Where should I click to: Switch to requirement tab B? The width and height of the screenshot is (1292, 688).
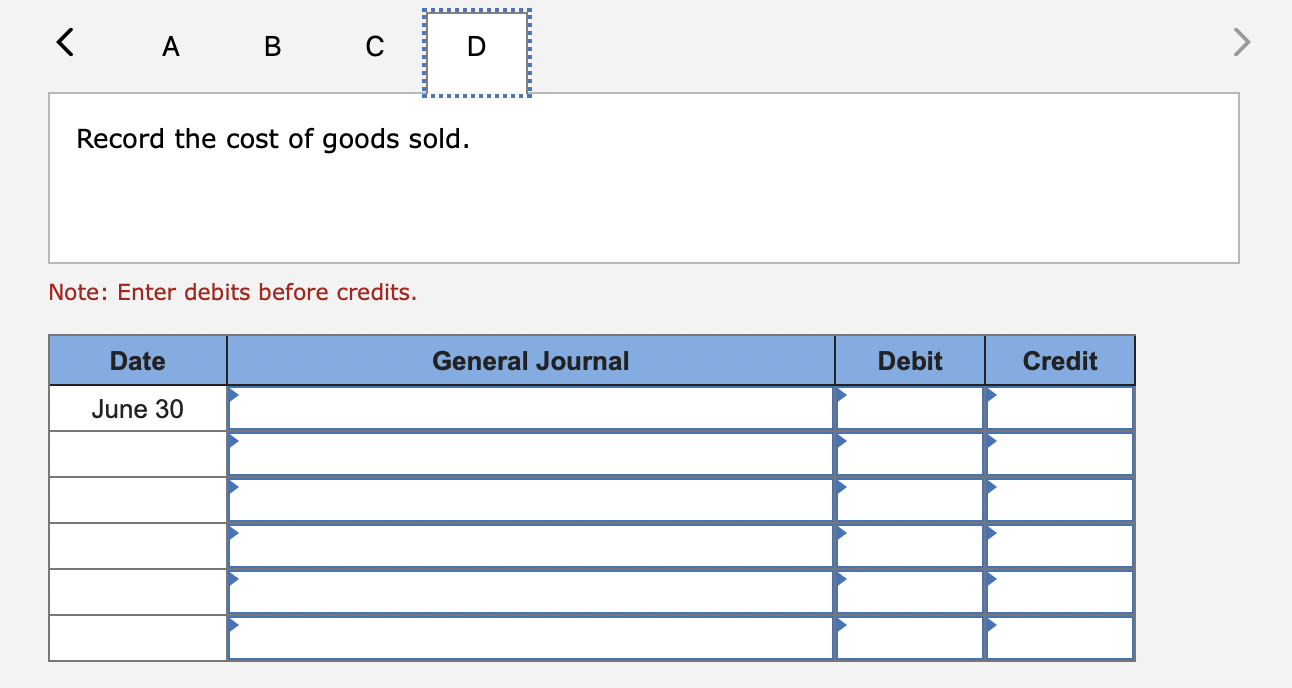(x=270, y=46)
